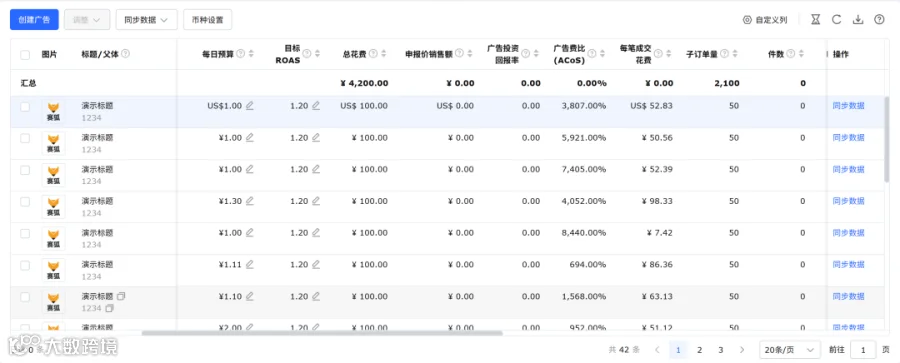
Task: Click 同步数据 link in the US$ 52.83 row
Action: point(848,106)
